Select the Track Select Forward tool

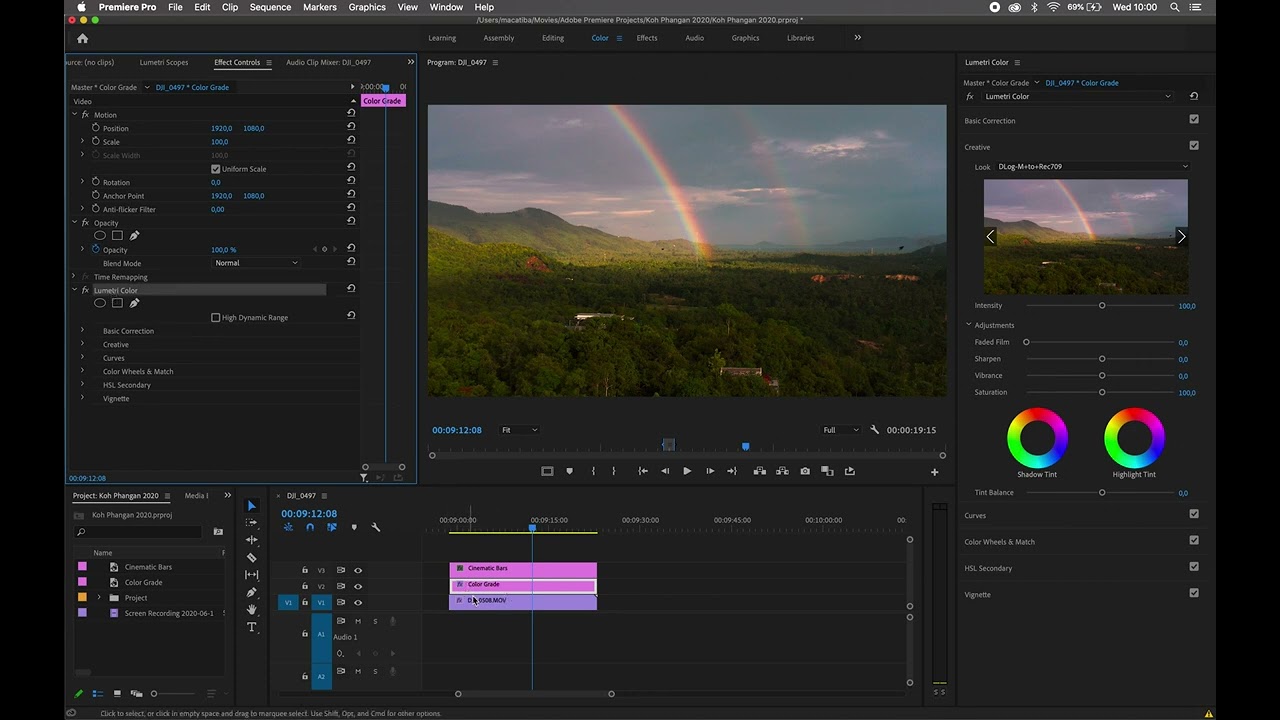tap(251, 521)
